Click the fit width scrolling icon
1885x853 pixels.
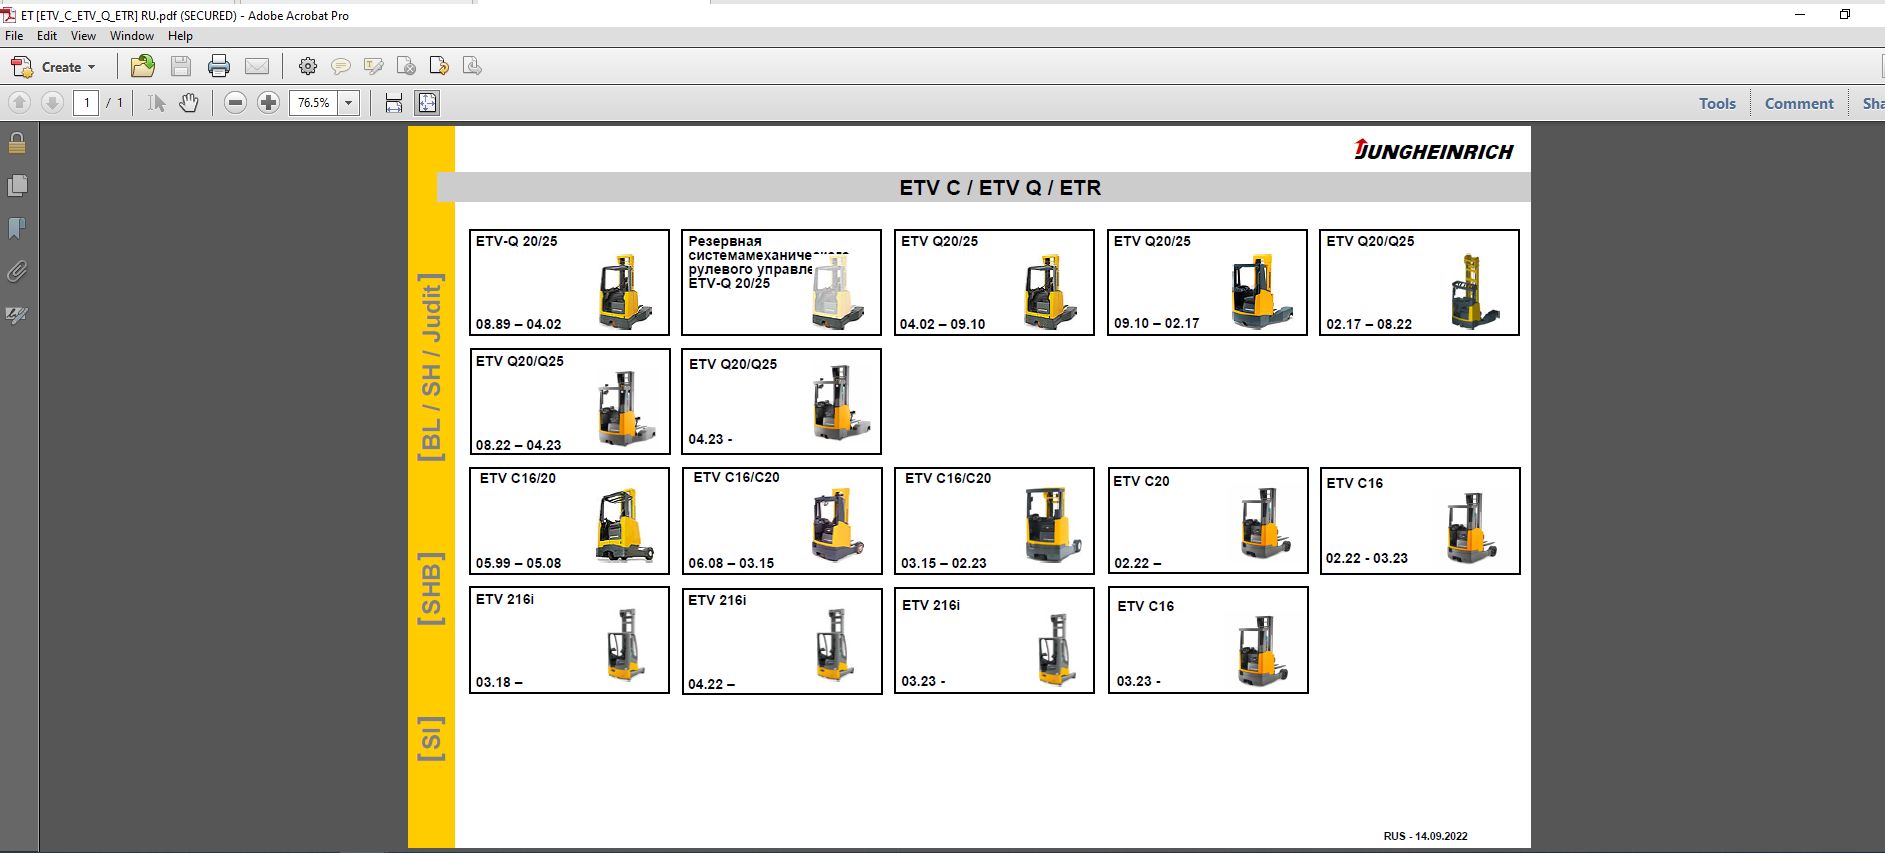pyautogui.click(x=394, y=103)
